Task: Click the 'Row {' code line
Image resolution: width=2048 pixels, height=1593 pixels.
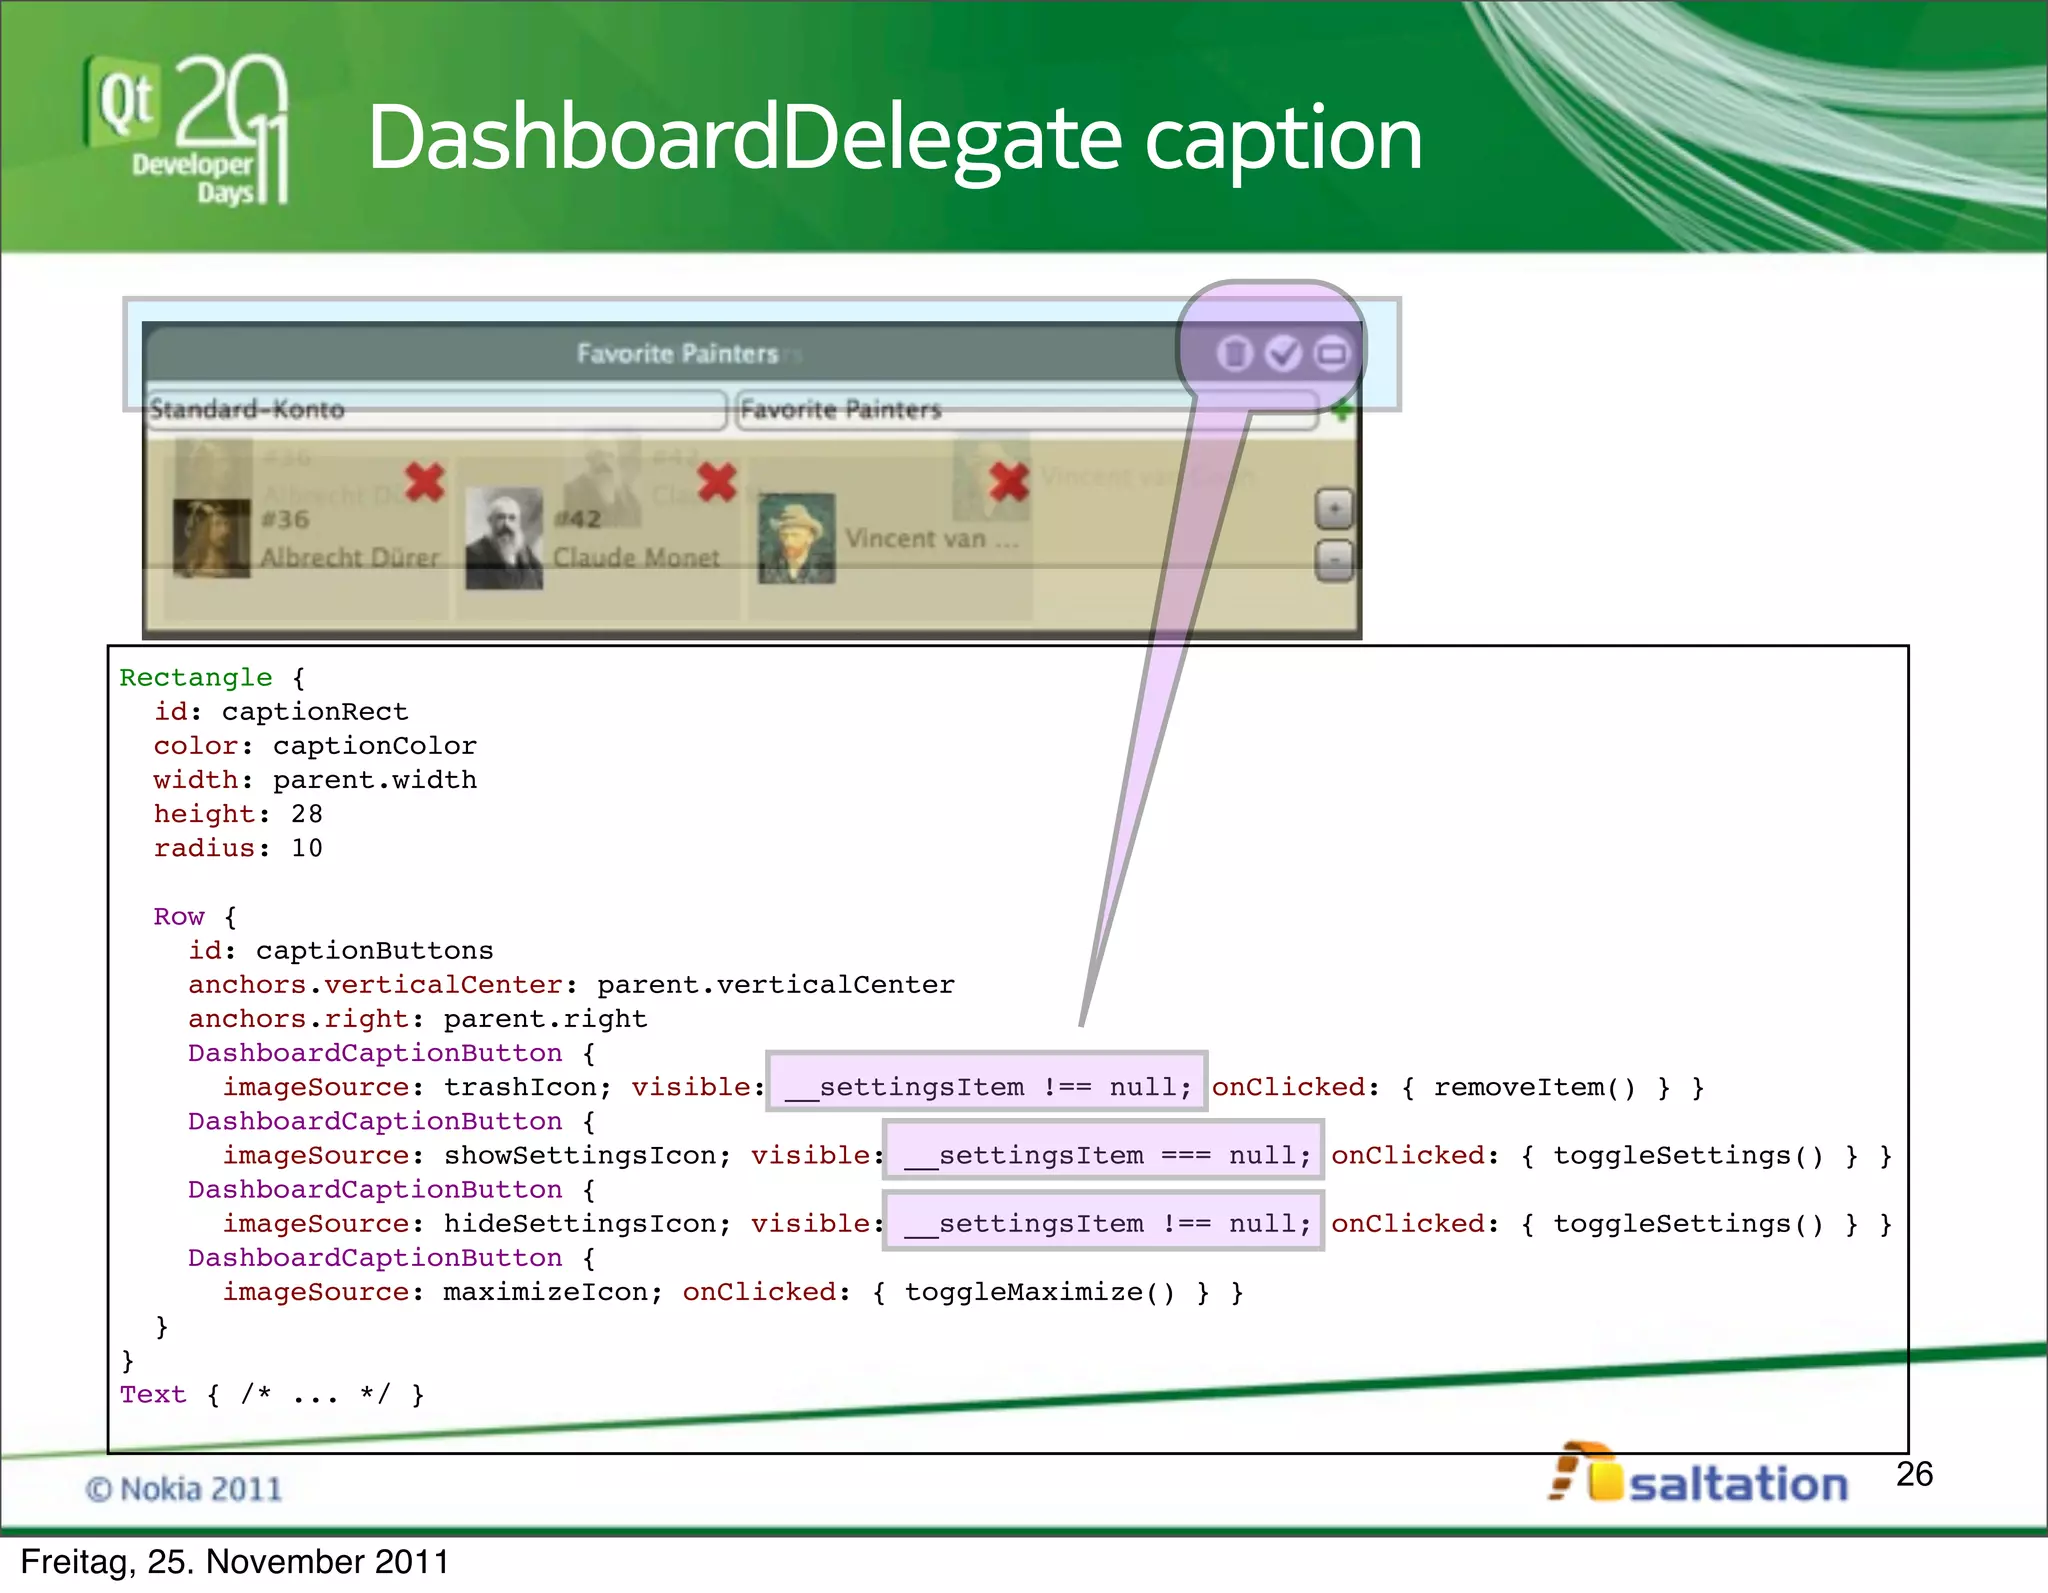Action: tap(195, 917)
